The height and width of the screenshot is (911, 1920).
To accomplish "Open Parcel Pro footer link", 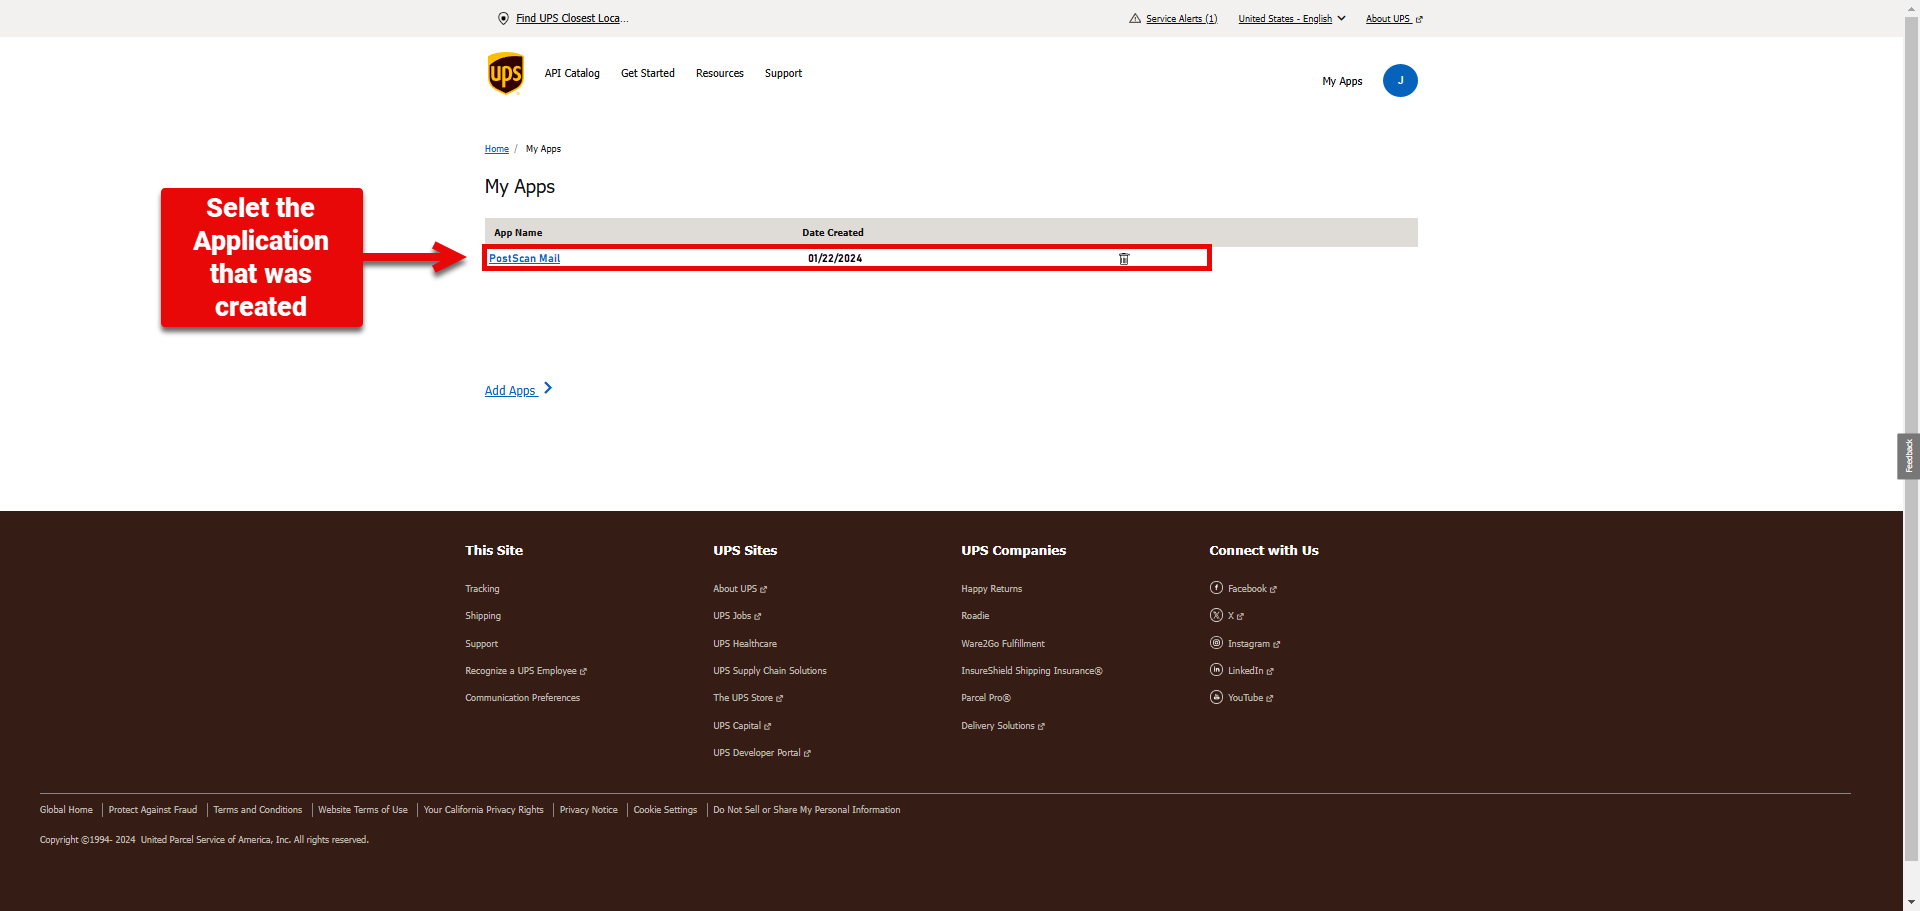I will [x=986, y=698].
